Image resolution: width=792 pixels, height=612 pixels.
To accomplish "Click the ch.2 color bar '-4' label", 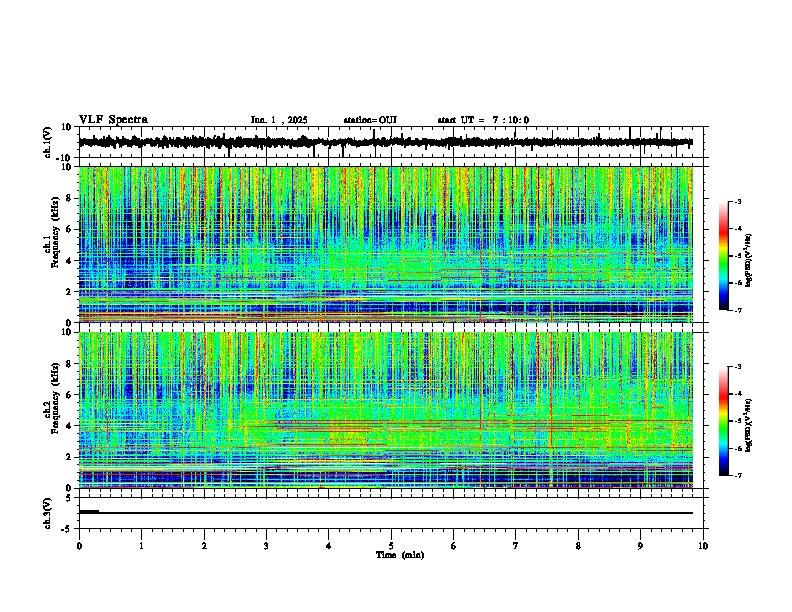I will point(737,394).
